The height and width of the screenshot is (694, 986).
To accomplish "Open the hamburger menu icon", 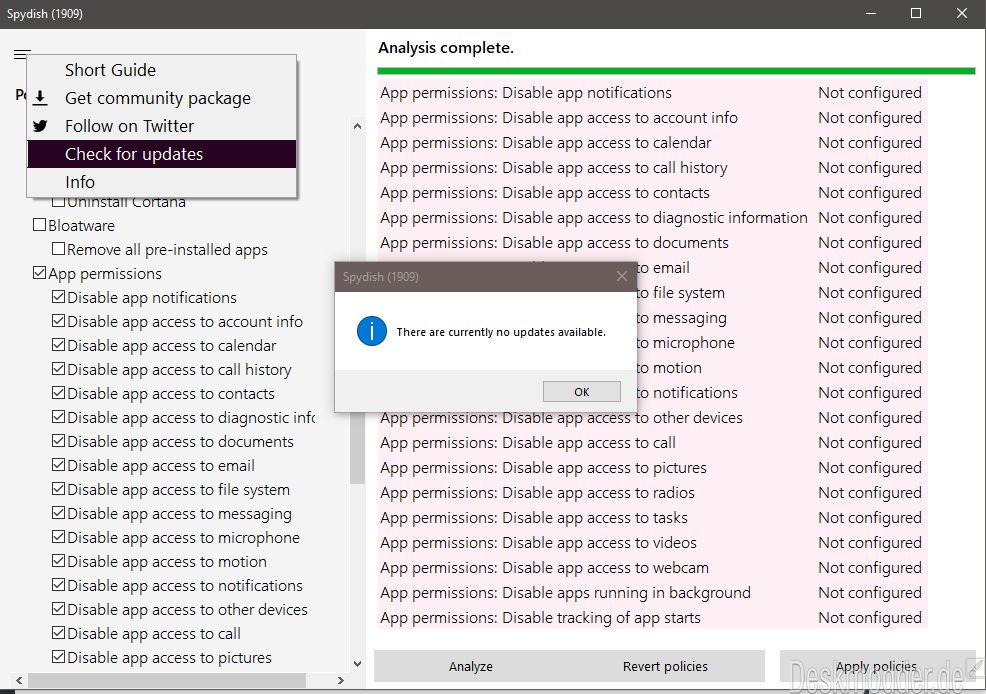I will (22, 54).
